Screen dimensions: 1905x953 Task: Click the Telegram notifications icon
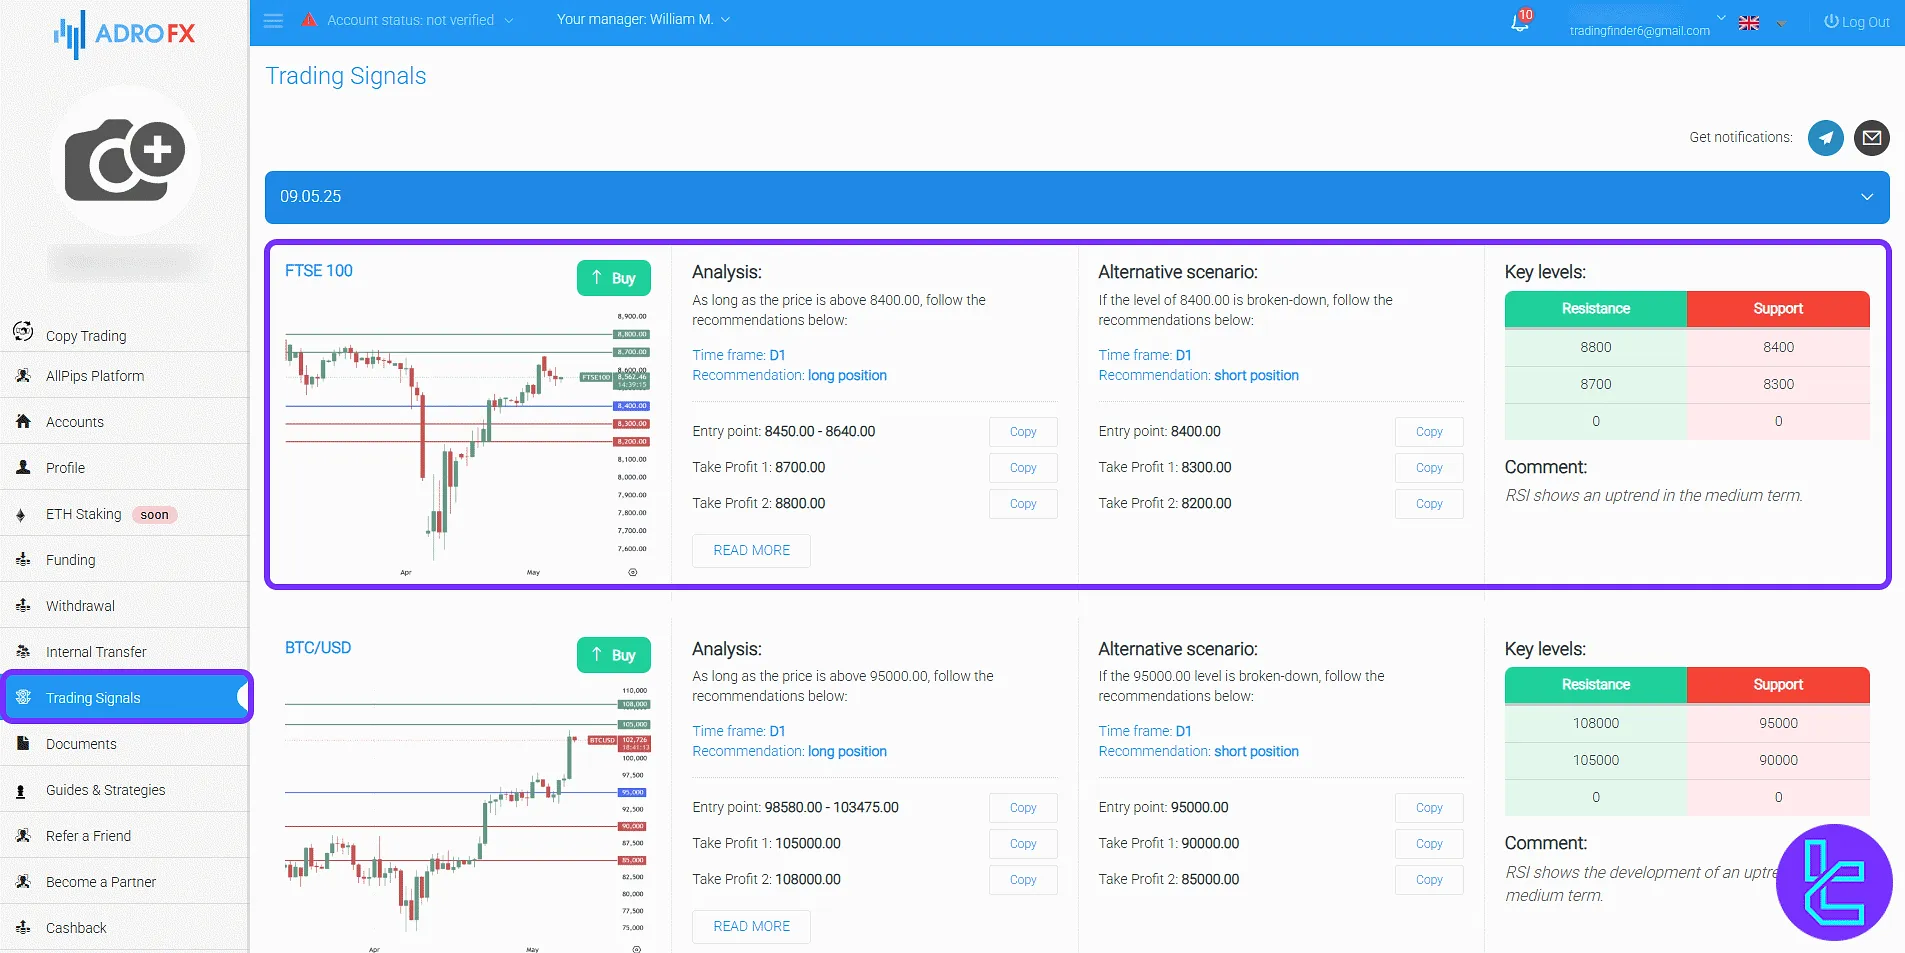(x=1826, y=138)
